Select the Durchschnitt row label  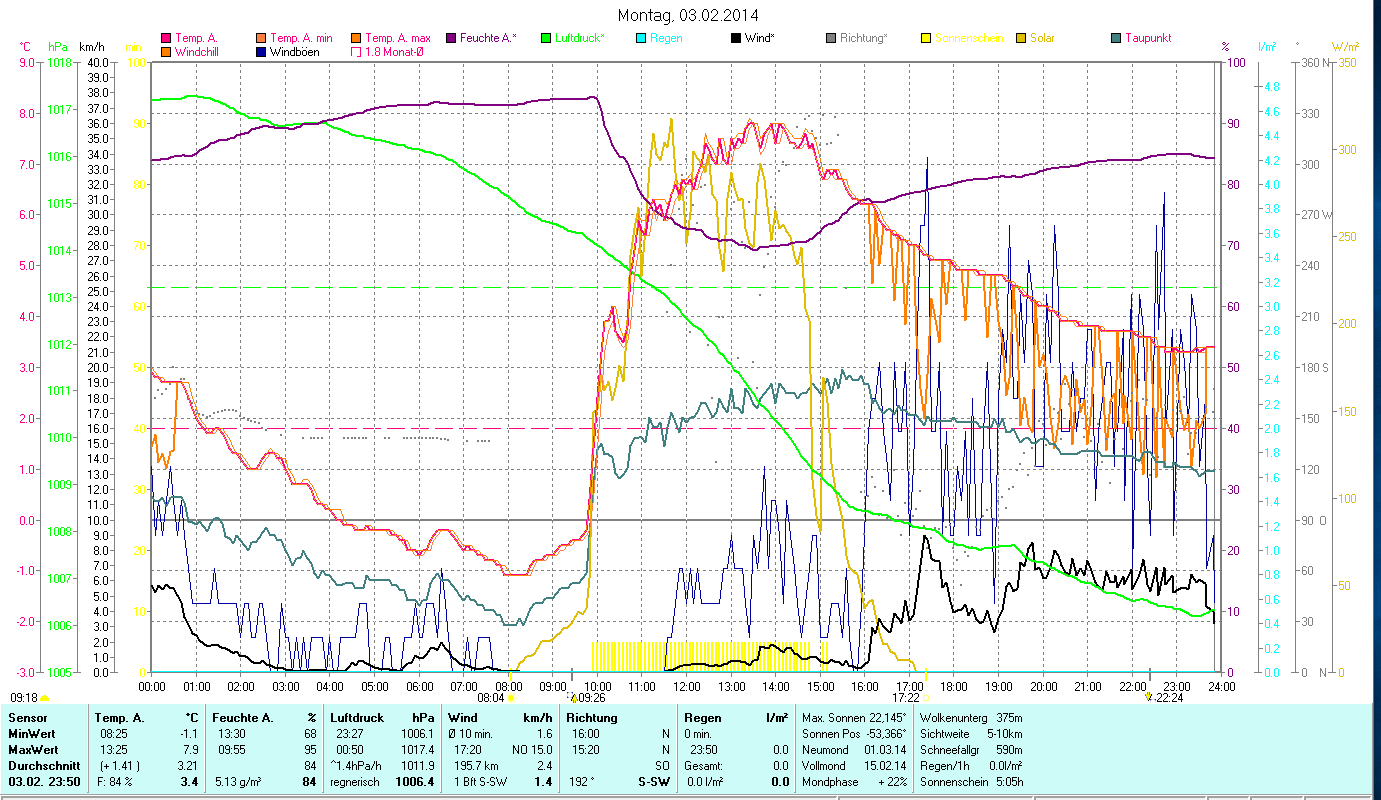(x=43, y=766)
